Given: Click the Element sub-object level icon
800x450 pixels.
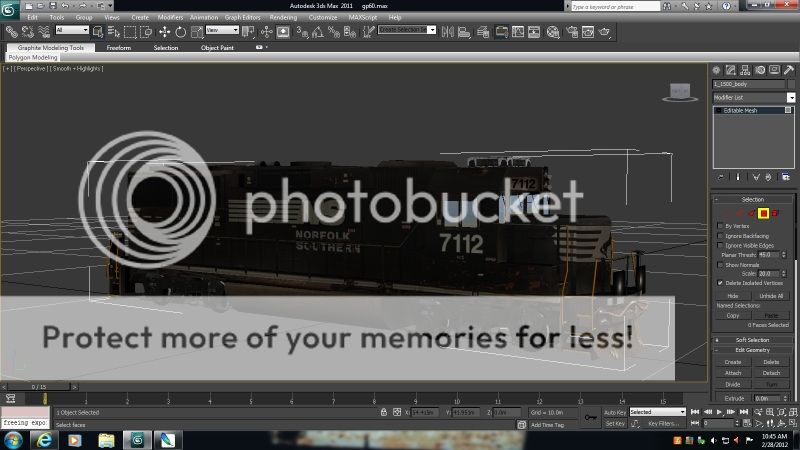Looking at the screenshot, I should pos(776,213).
